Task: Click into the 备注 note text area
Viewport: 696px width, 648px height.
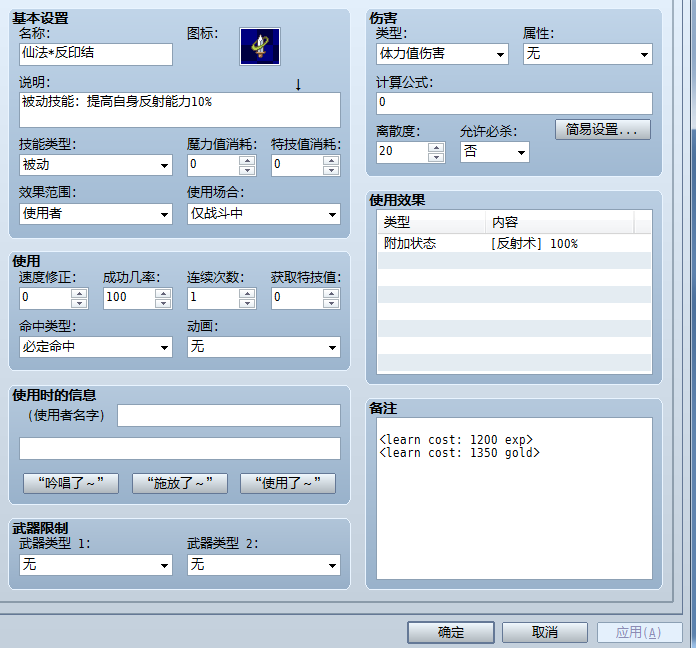Action: click(514, 498)
